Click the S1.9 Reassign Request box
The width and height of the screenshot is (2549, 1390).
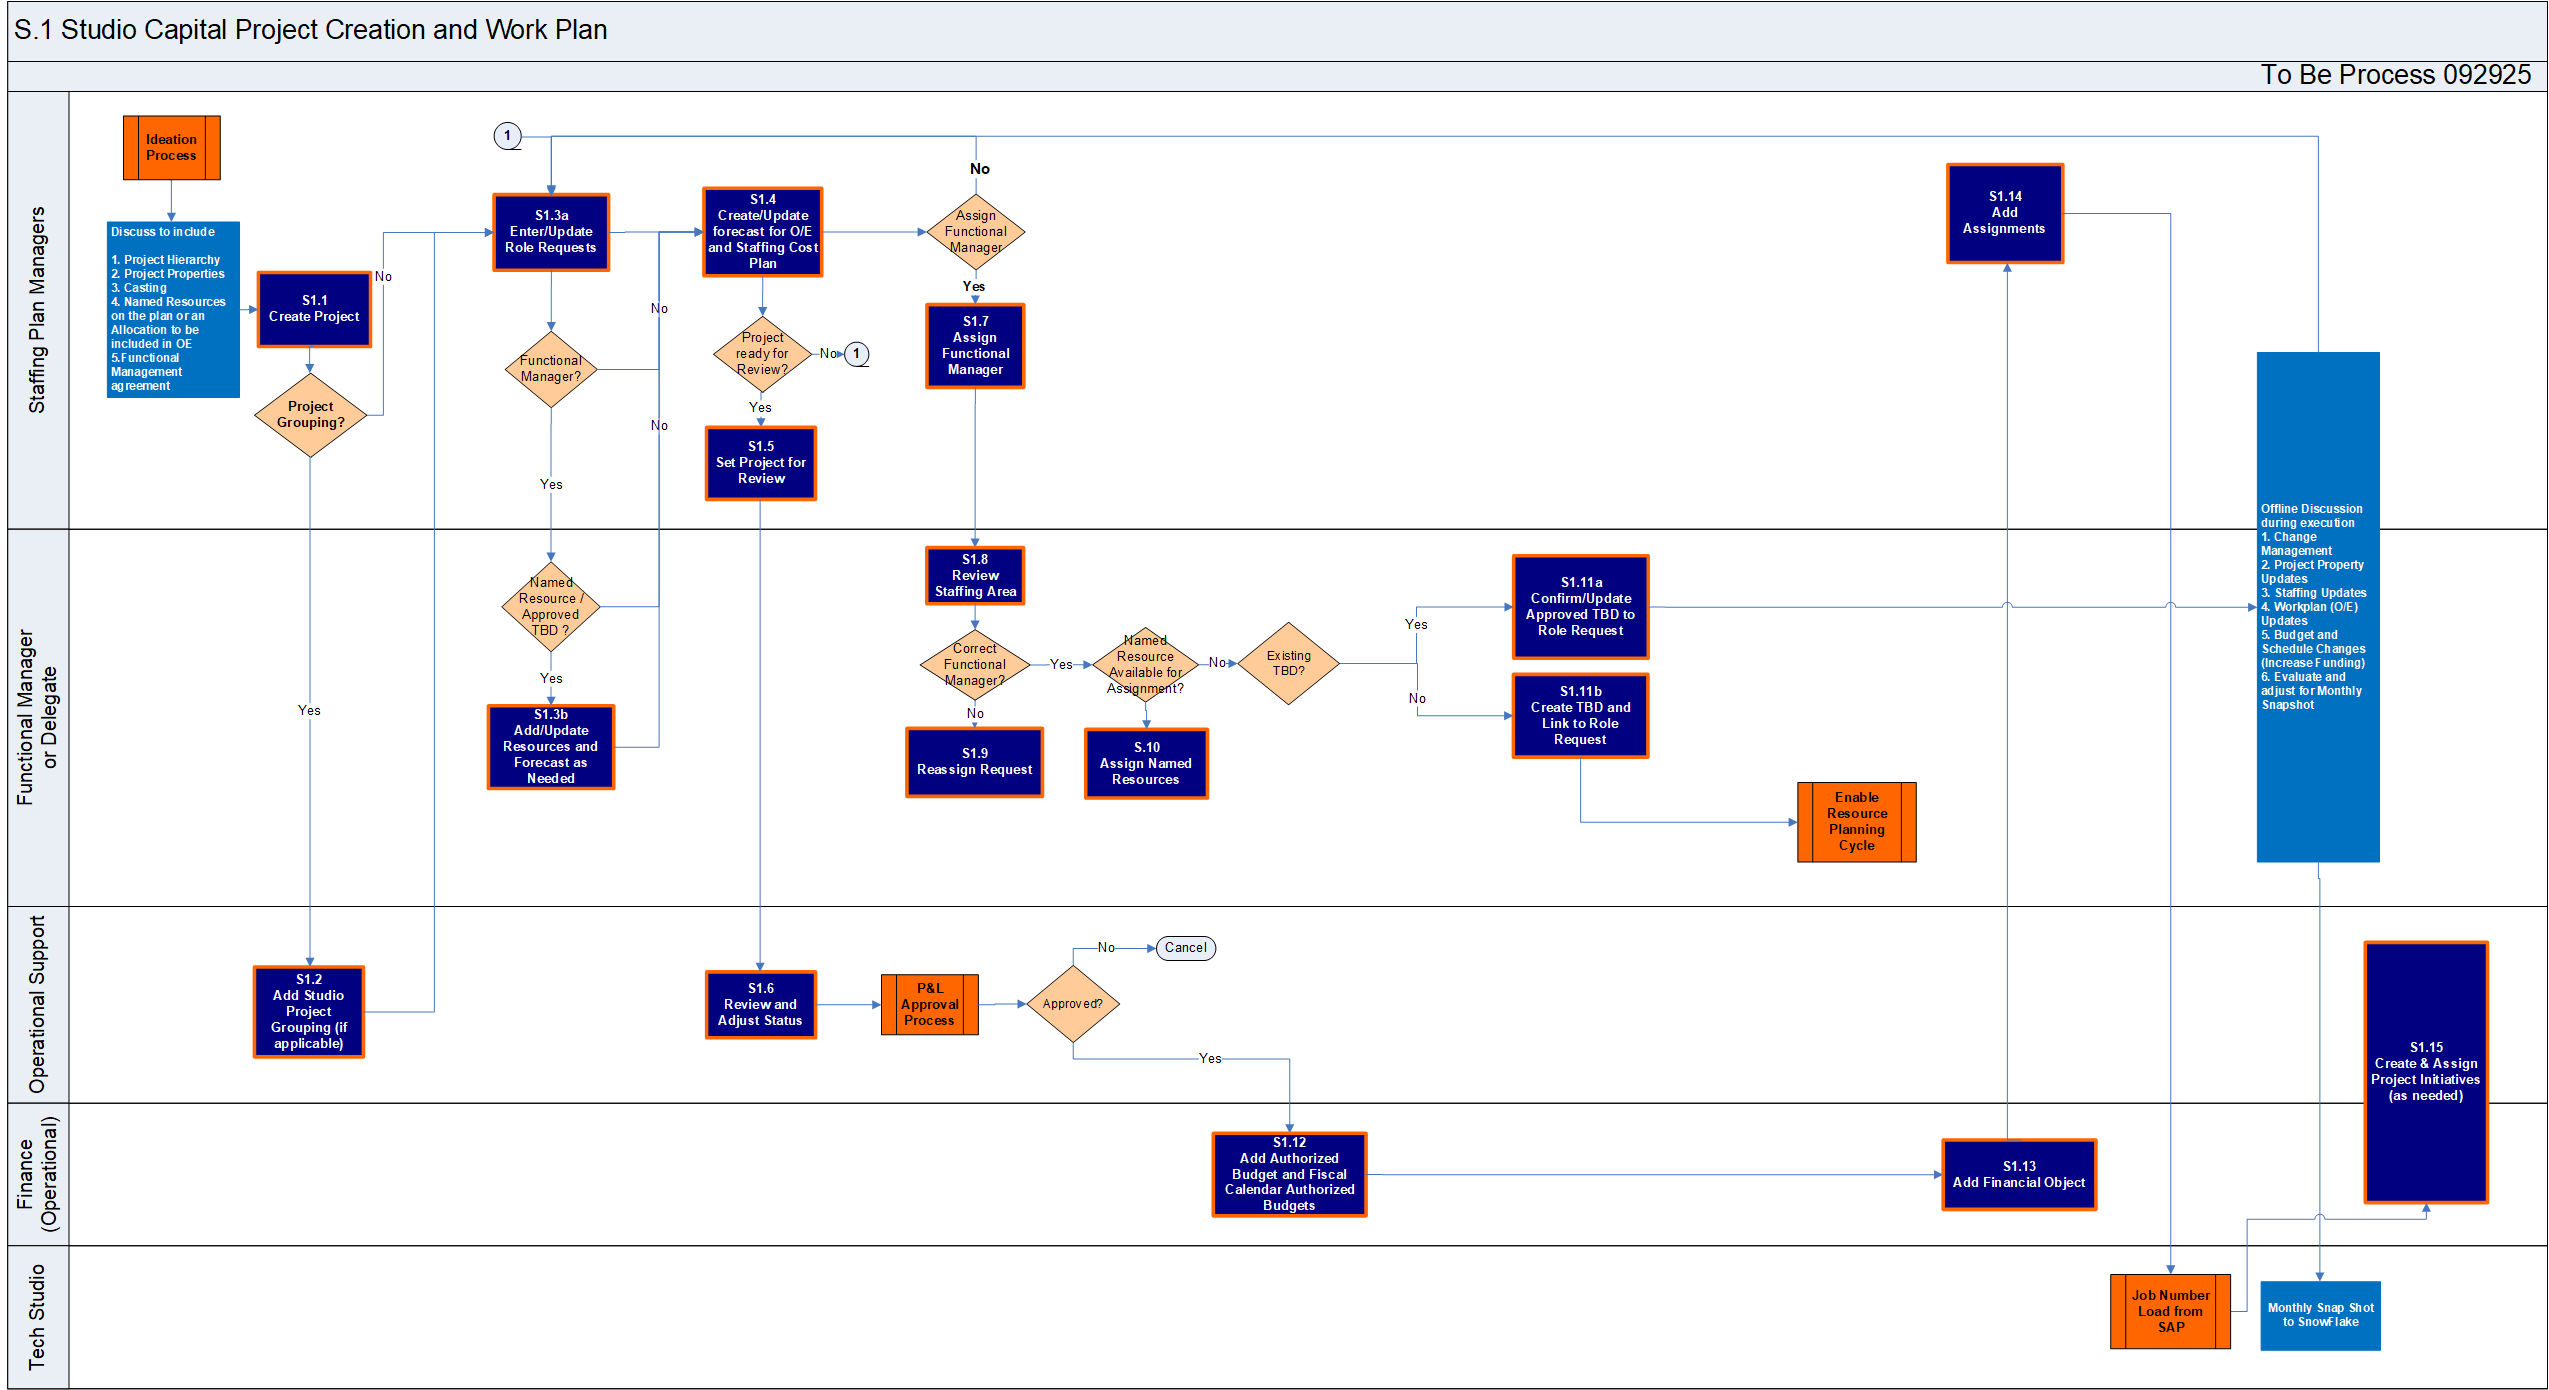click(x=974, y=762)
